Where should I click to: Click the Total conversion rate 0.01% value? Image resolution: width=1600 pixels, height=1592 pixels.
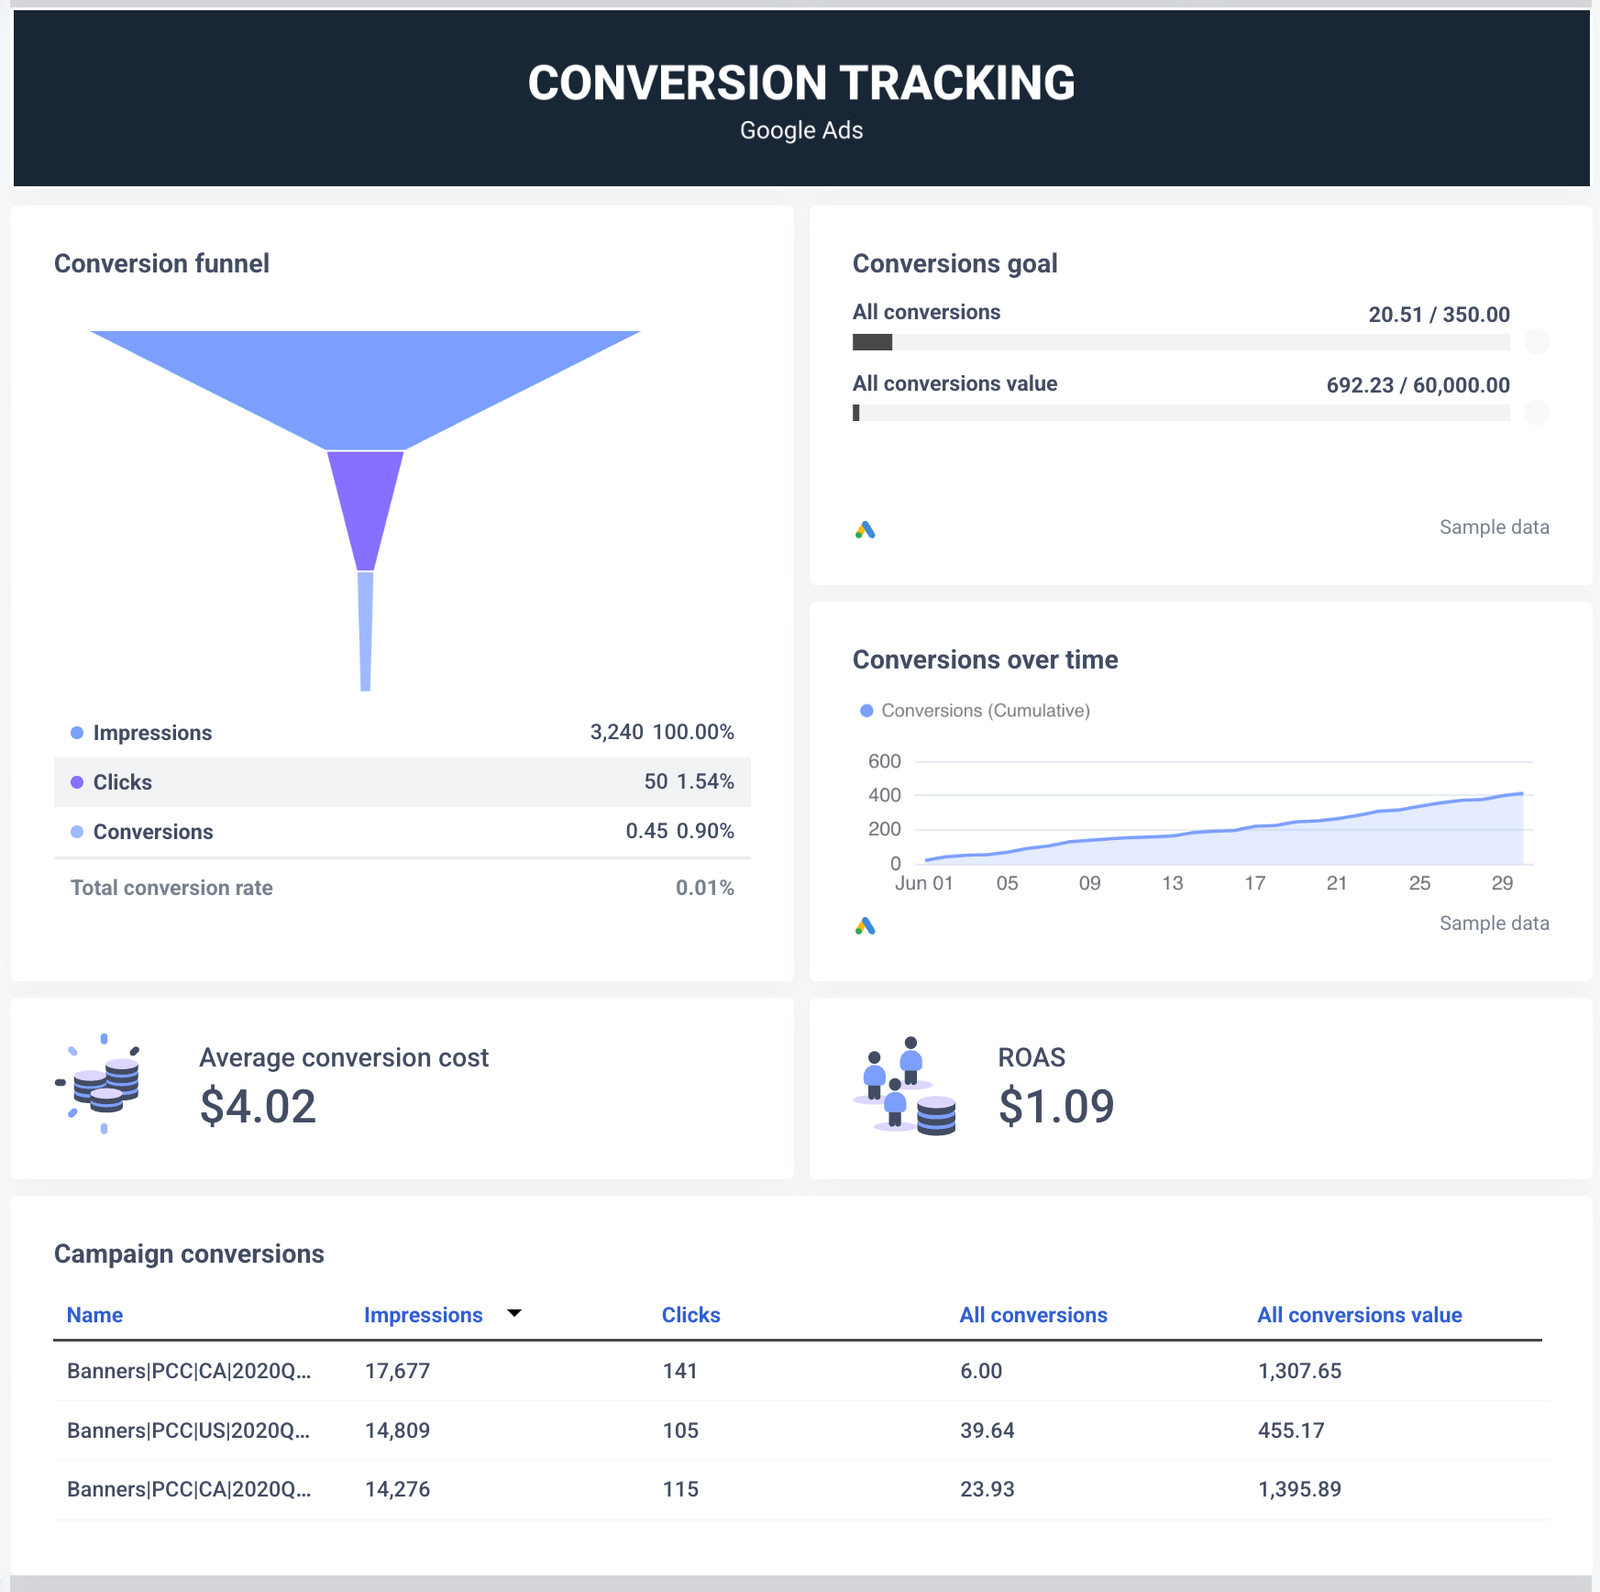pos(705,888)
